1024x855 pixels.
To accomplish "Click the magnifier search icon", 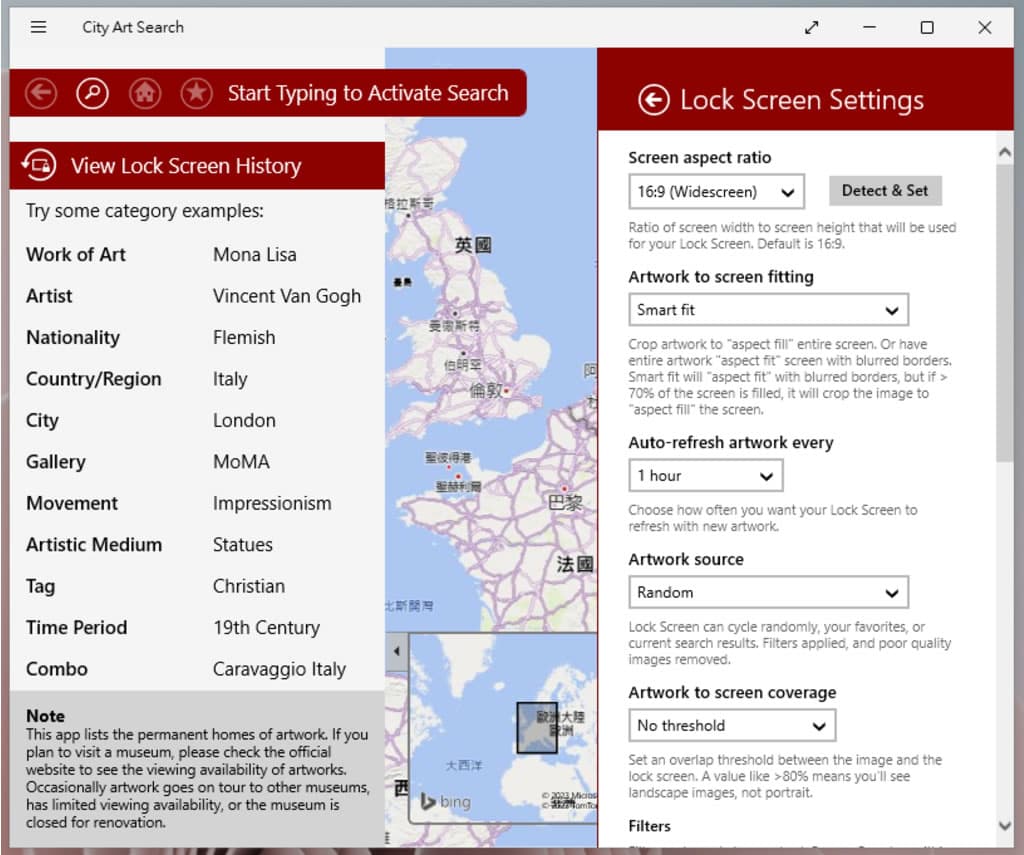I will 93,93.
